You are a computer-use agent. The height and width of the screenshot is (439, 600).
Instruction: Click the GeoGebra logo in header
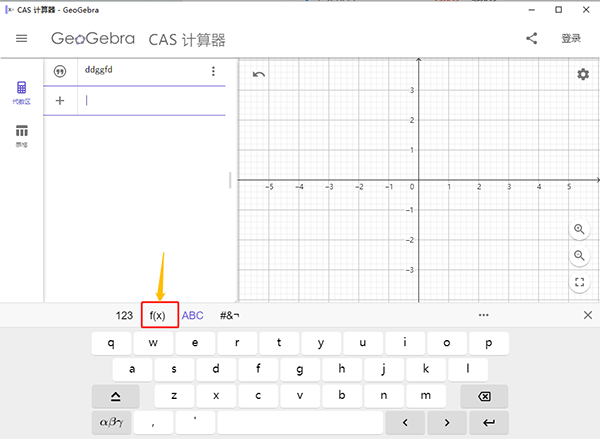93,39
